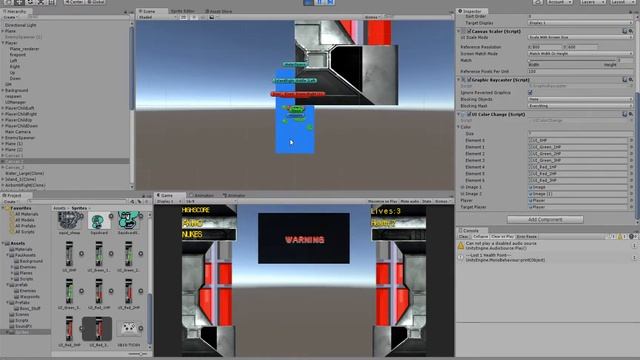This screenshot has height=360, width=640.
Task: Select Directional Light in Hierarchy
Action: coord(20,25)
